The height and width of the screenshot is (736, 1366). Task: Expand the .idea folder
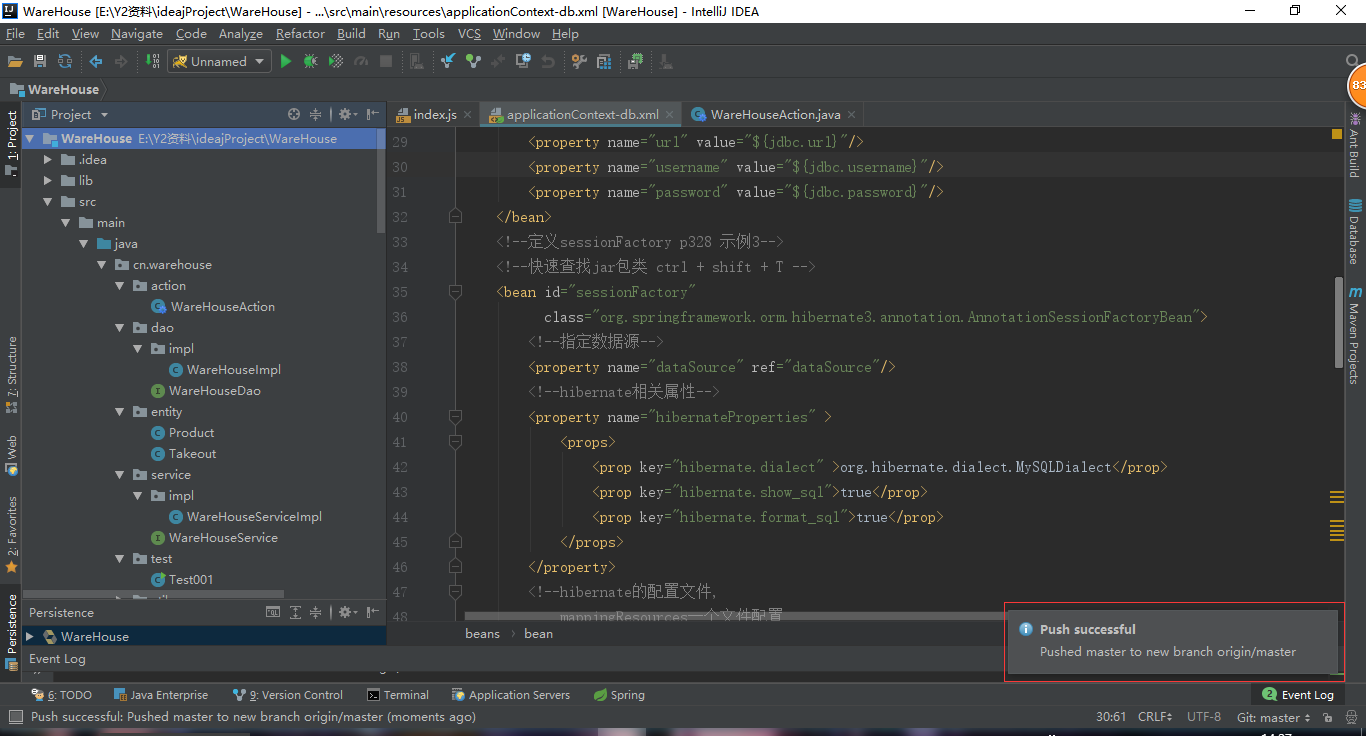point(48,160)
